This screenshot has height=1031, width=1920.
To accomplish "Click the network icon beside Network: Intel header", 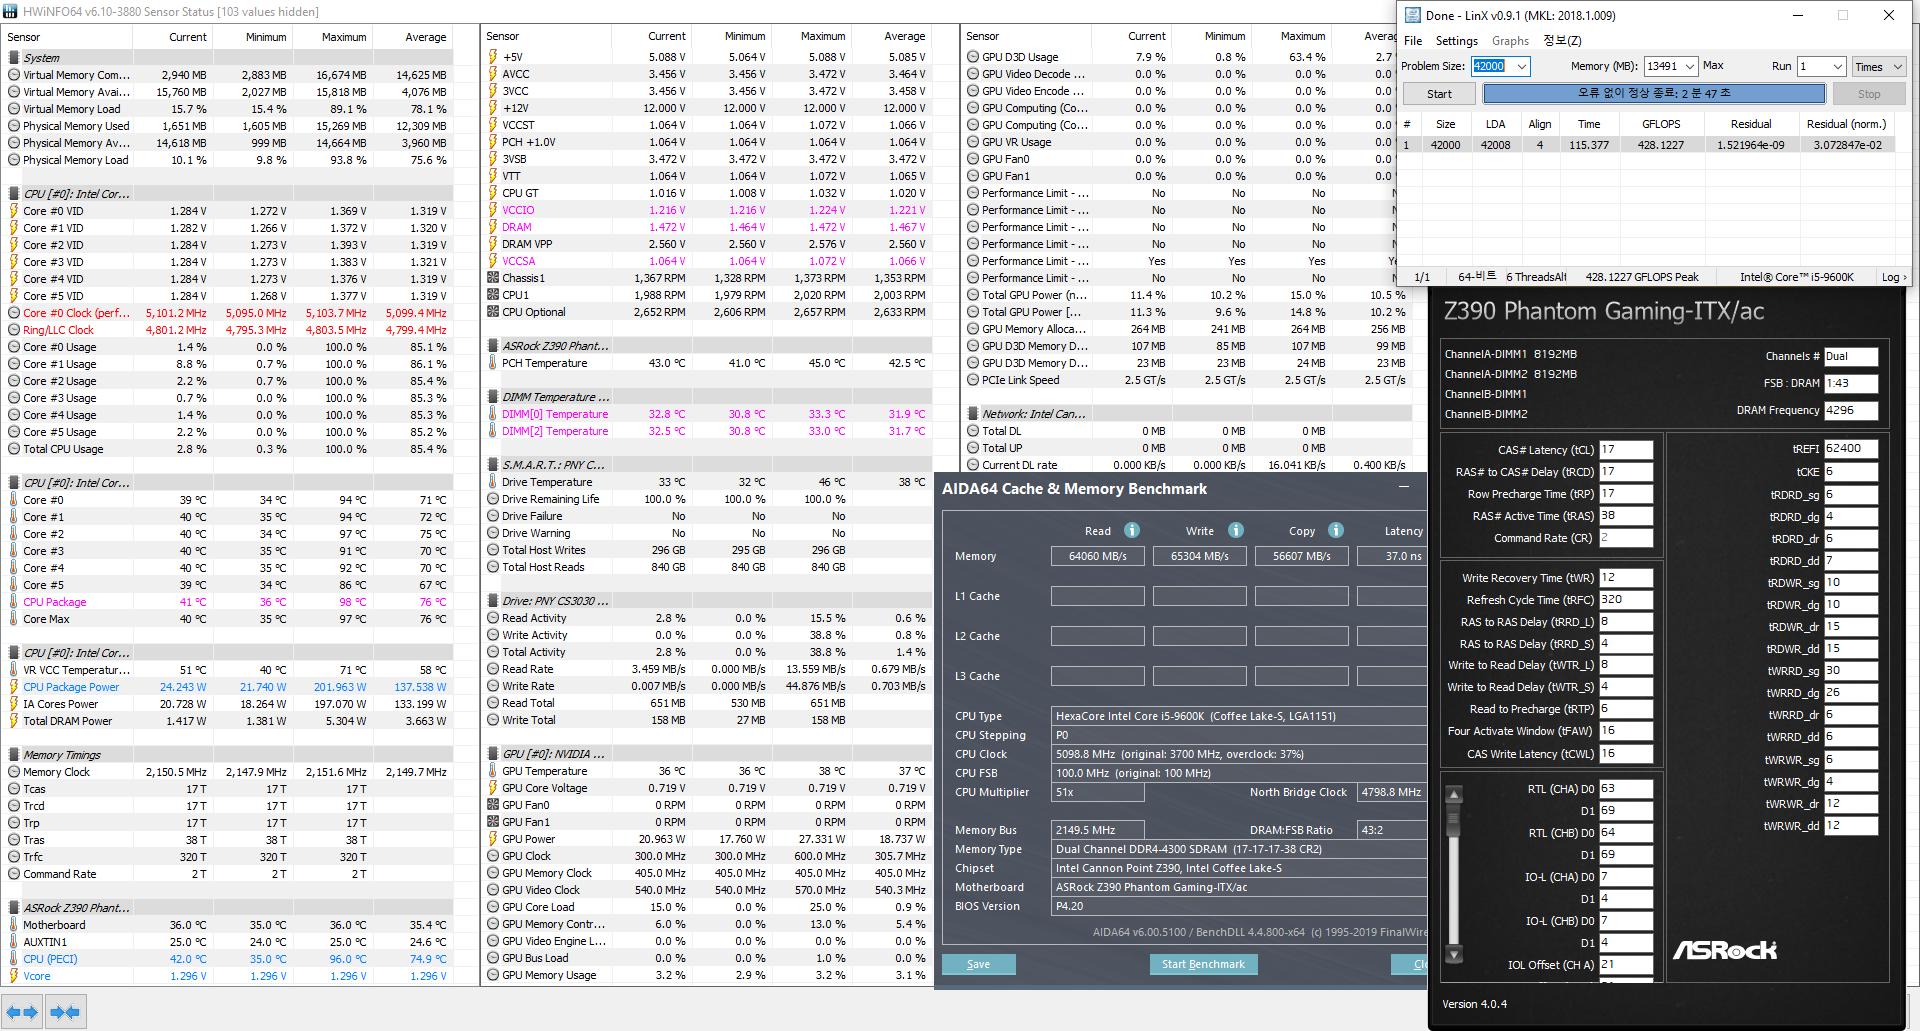I will click(973, 414).
